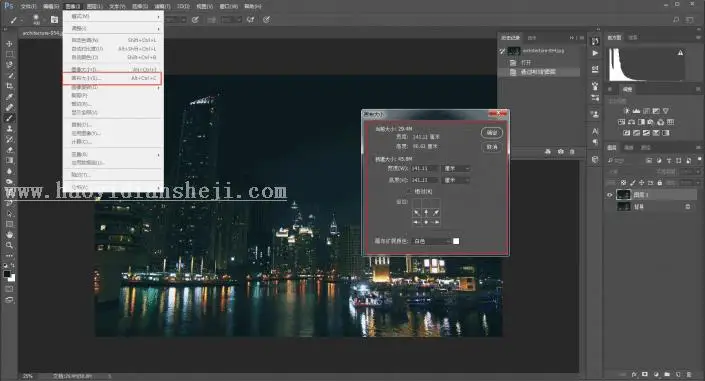Open the width unit dropdown

456,169
